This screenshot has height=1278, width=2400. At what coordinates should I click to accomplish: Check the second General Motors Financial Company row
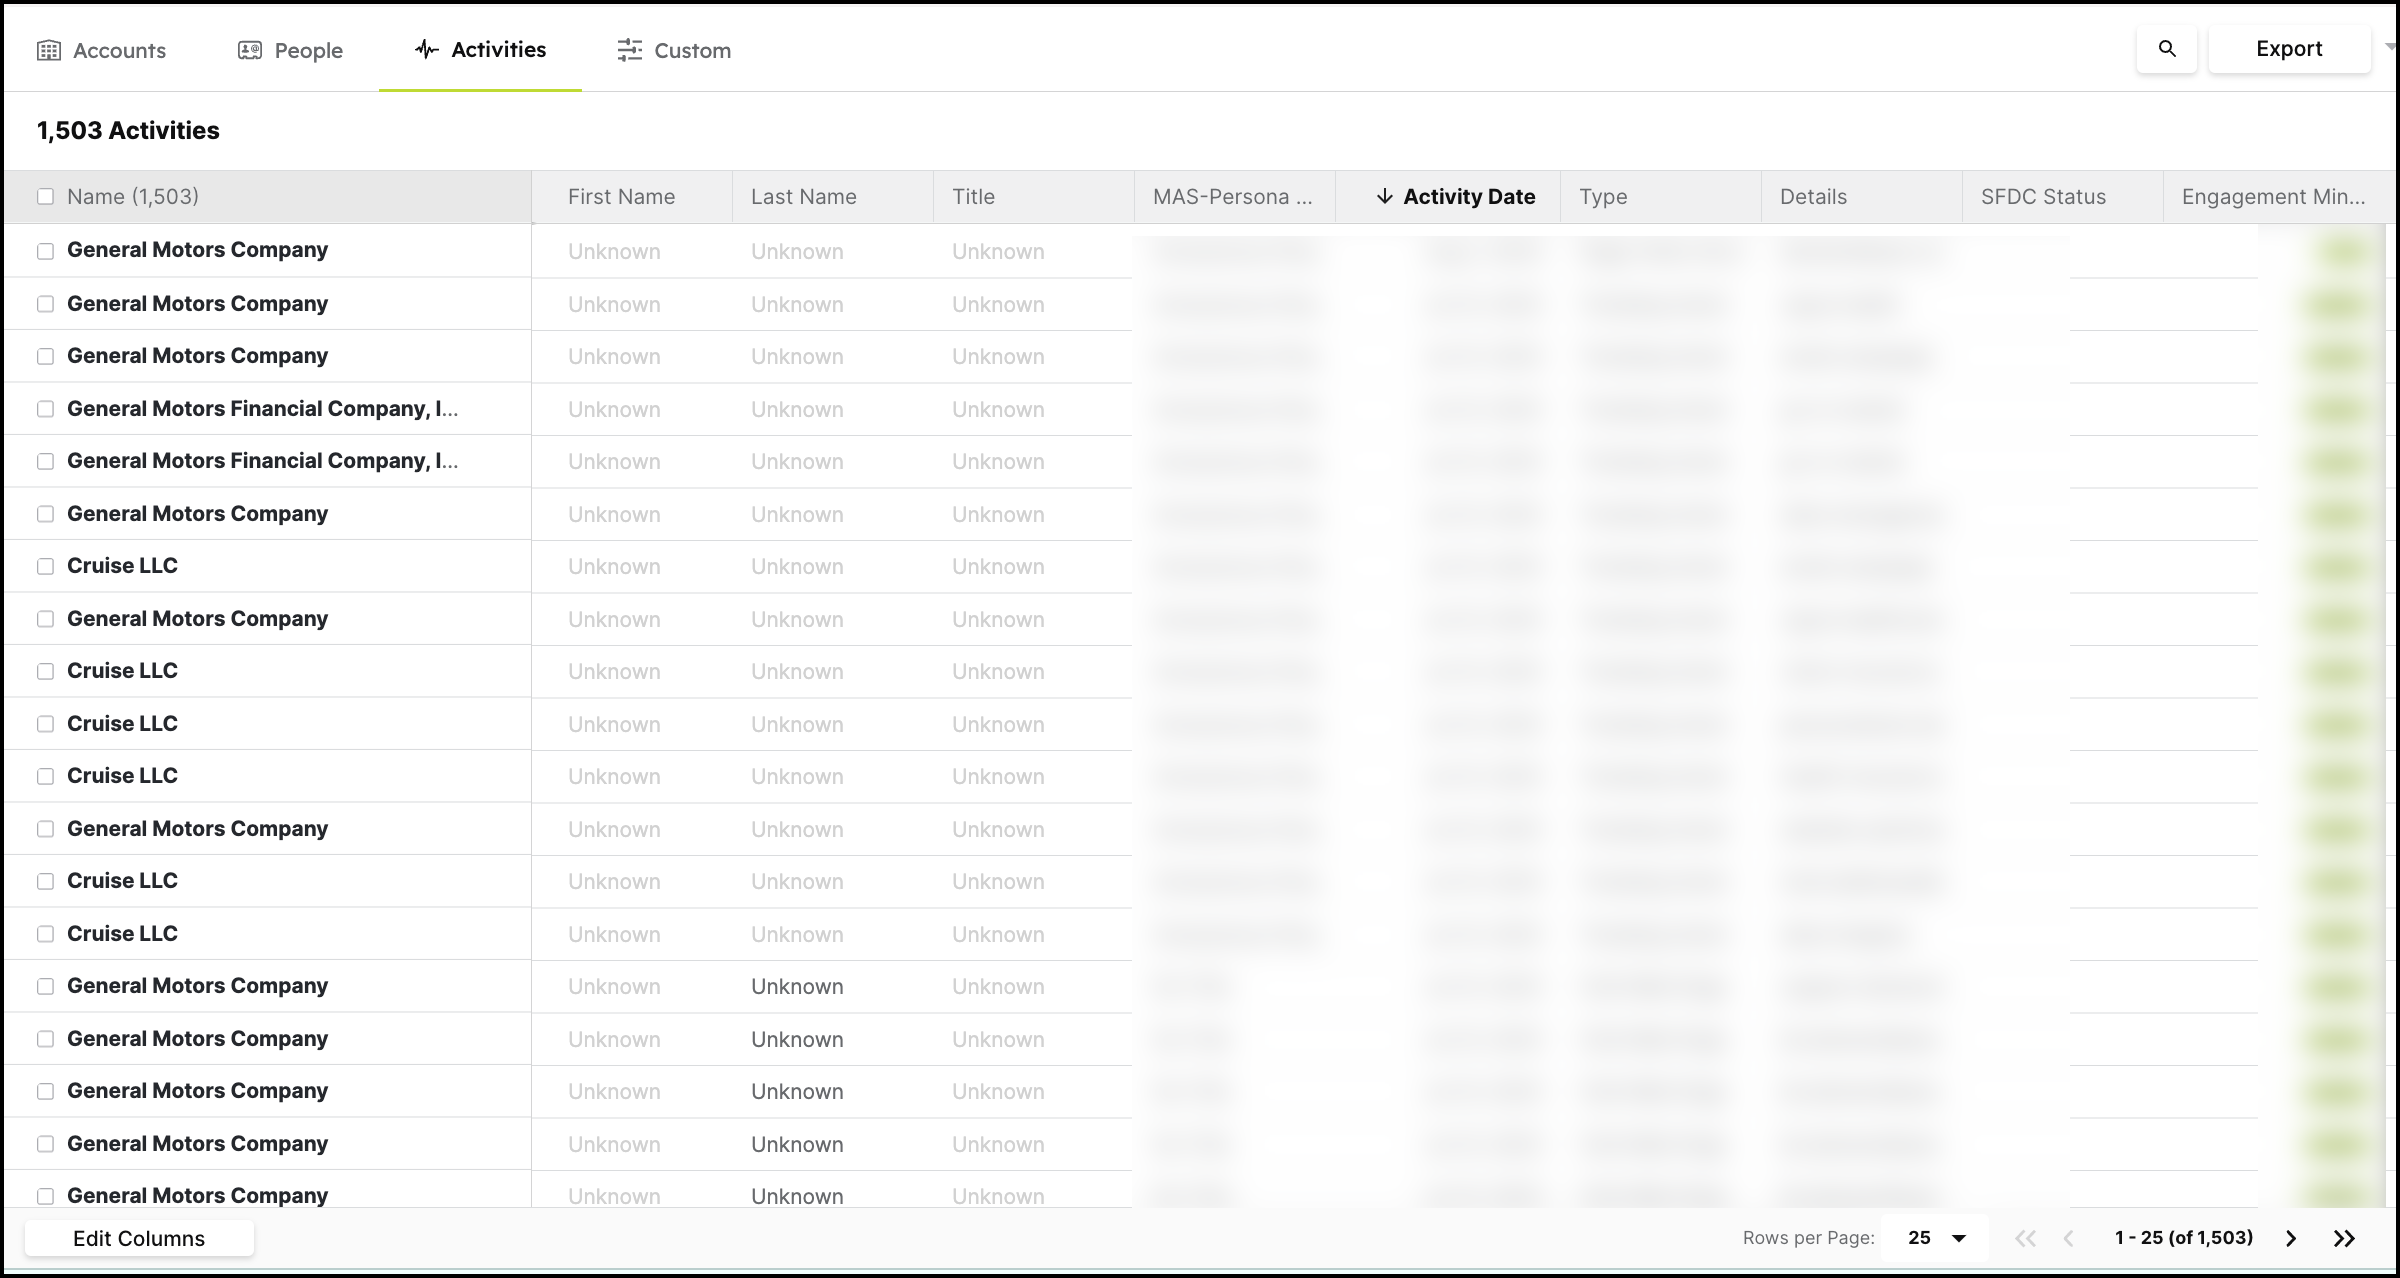(x=45, y=461)
